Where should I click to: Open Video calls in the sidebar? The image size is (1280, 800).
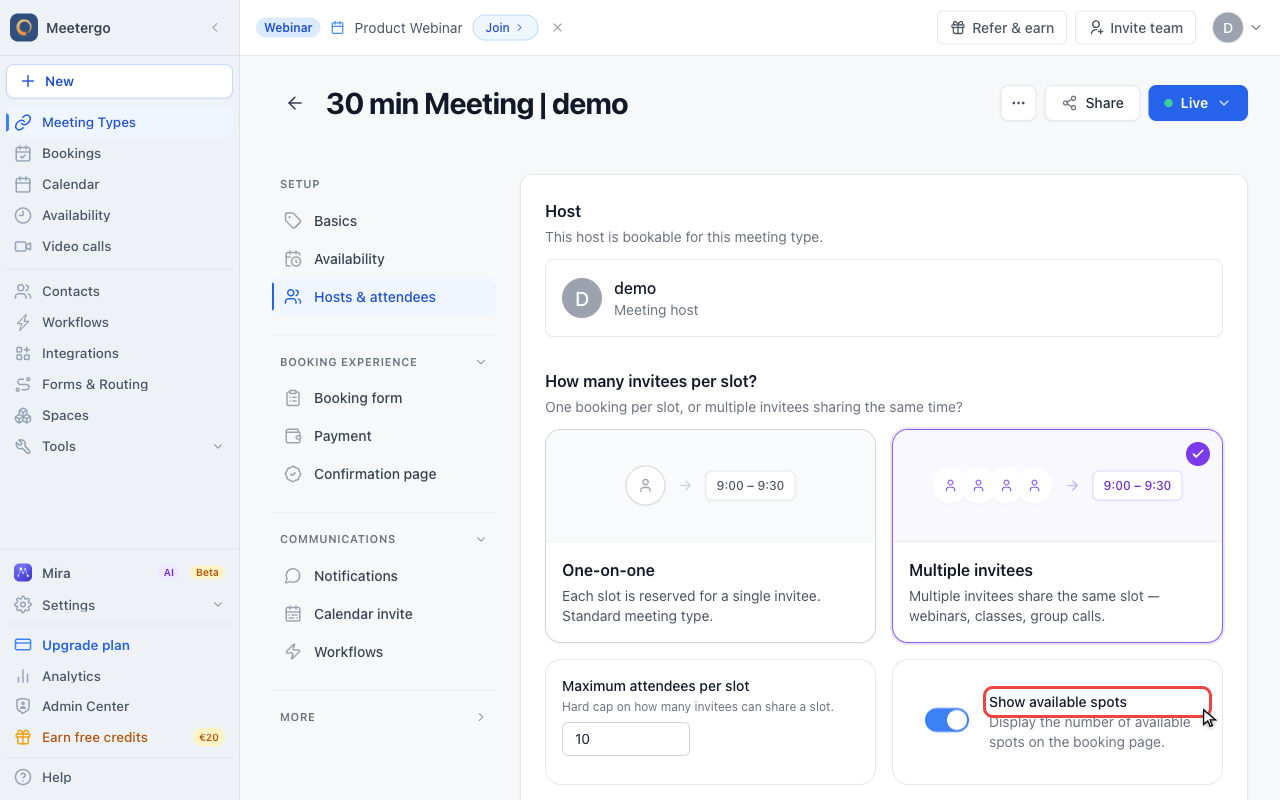pos(119,246)
